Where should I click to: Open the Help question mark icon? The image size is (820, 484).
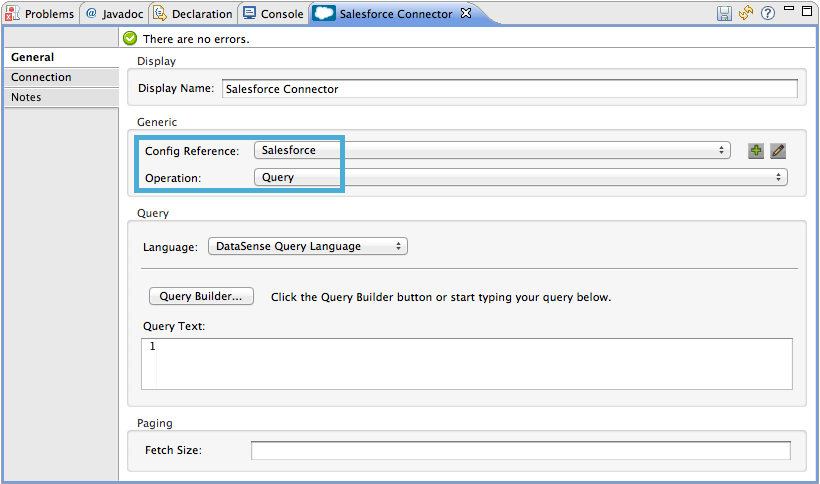click(768, 13)
